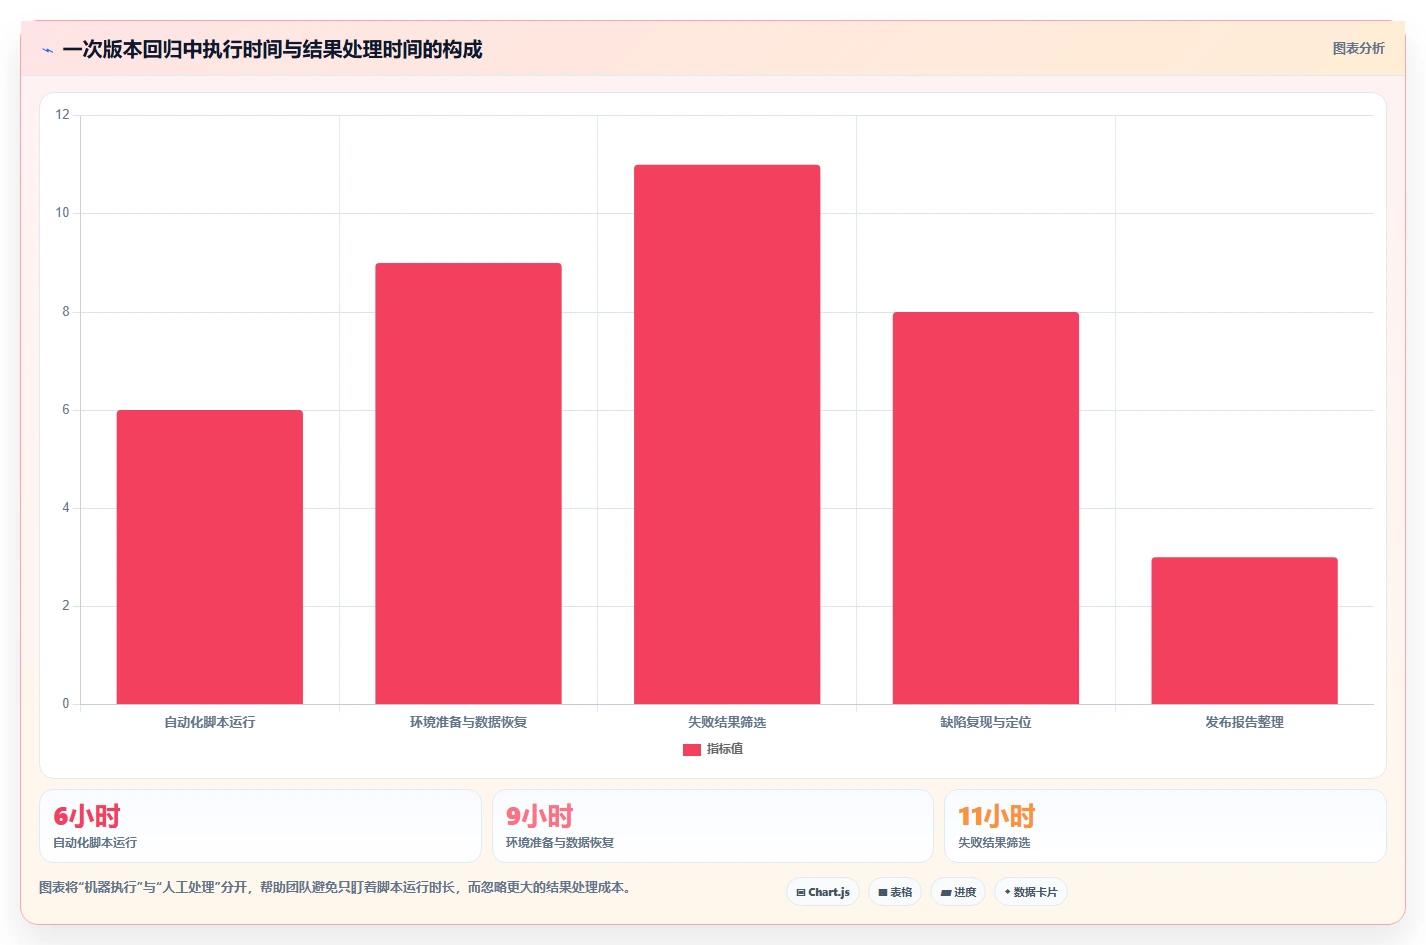The image size is (1426, 945).
Task: Toggle the 指标值 legend color swatch
Action: tap(692, 749)
